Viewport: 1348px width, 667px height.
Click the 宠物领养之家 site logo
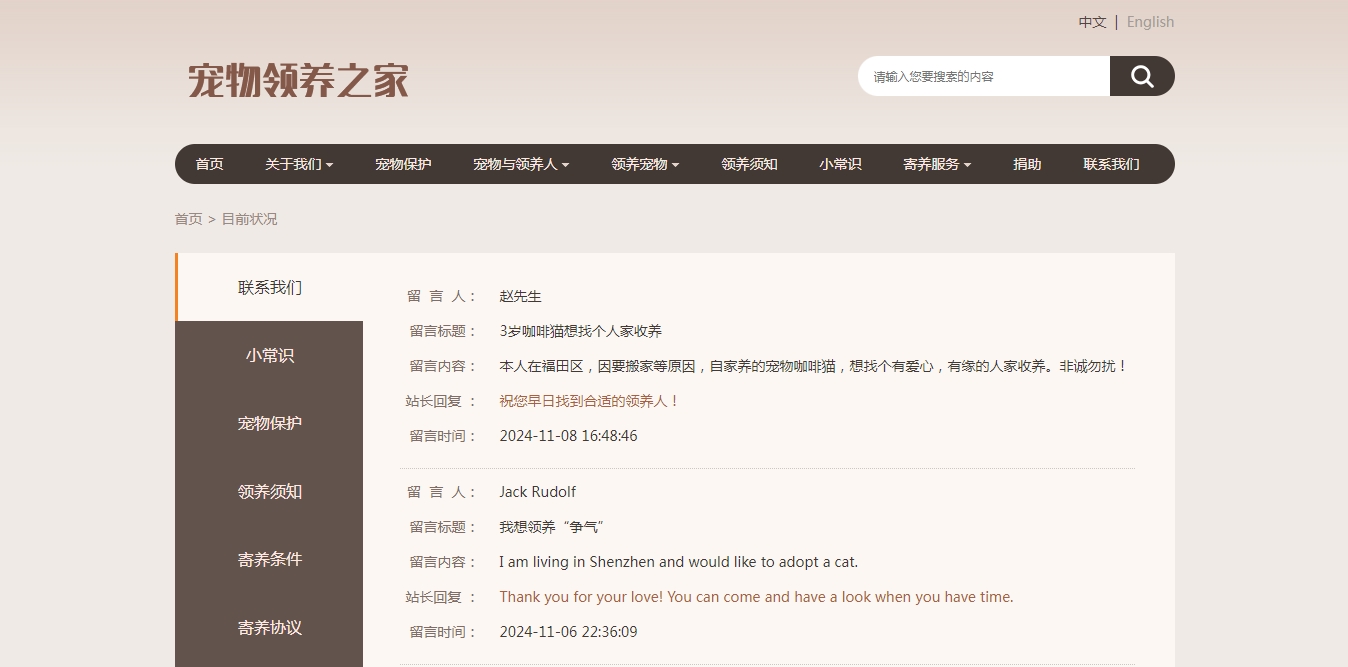pos(298,80)
